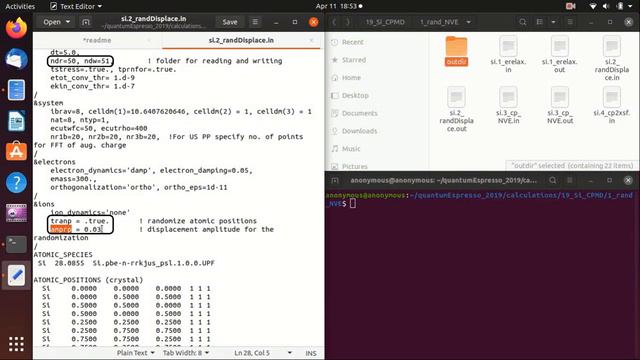Screen dimensions: 640x360
Task: Open view options dropdown in Files
Action: pos(553,22)
